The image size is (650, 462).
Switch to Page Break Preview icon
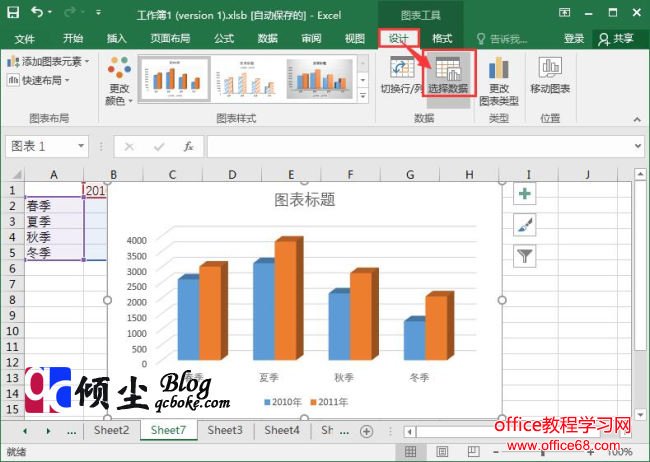(473, 451)
